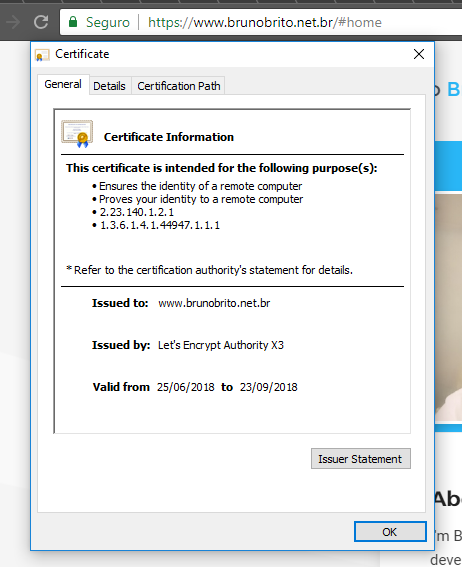Click the issuer name Let's Encrypt Authority X3
462x567 pixels.
221,345
